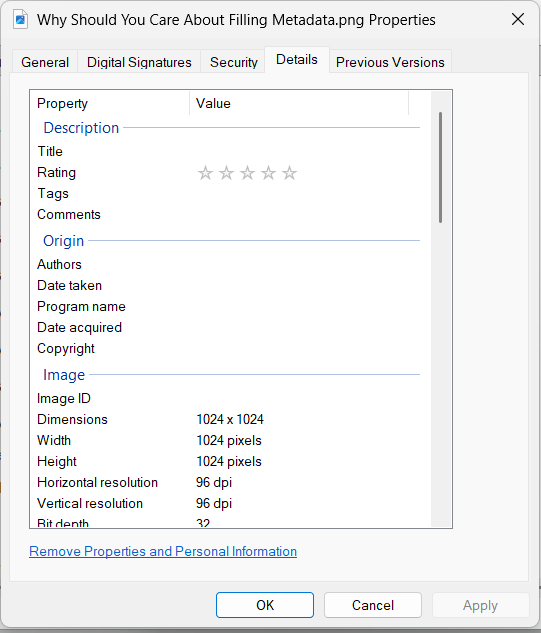The height and width of the screenshot is (633, 541).
Task: Click the Apply button
Action: tap(480, 605)
